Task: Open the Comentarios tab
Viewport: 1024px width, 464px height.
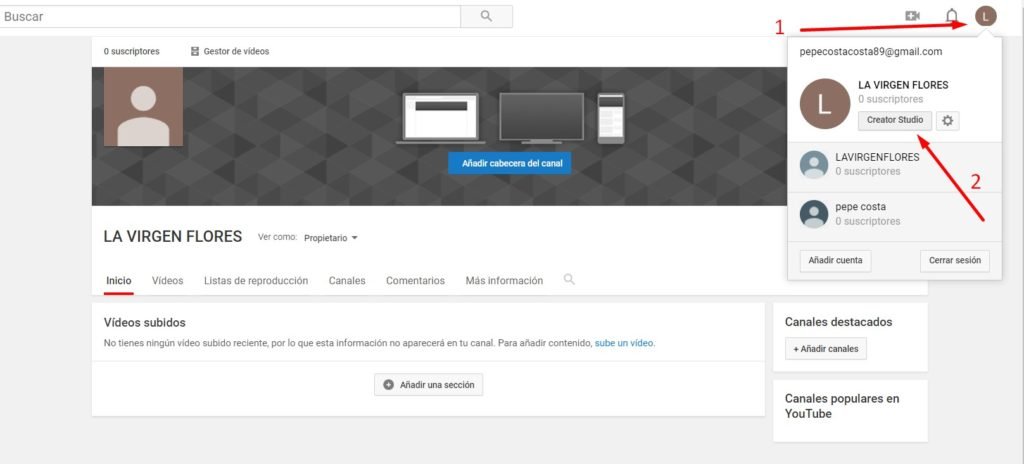Action: tap(415, 280)
